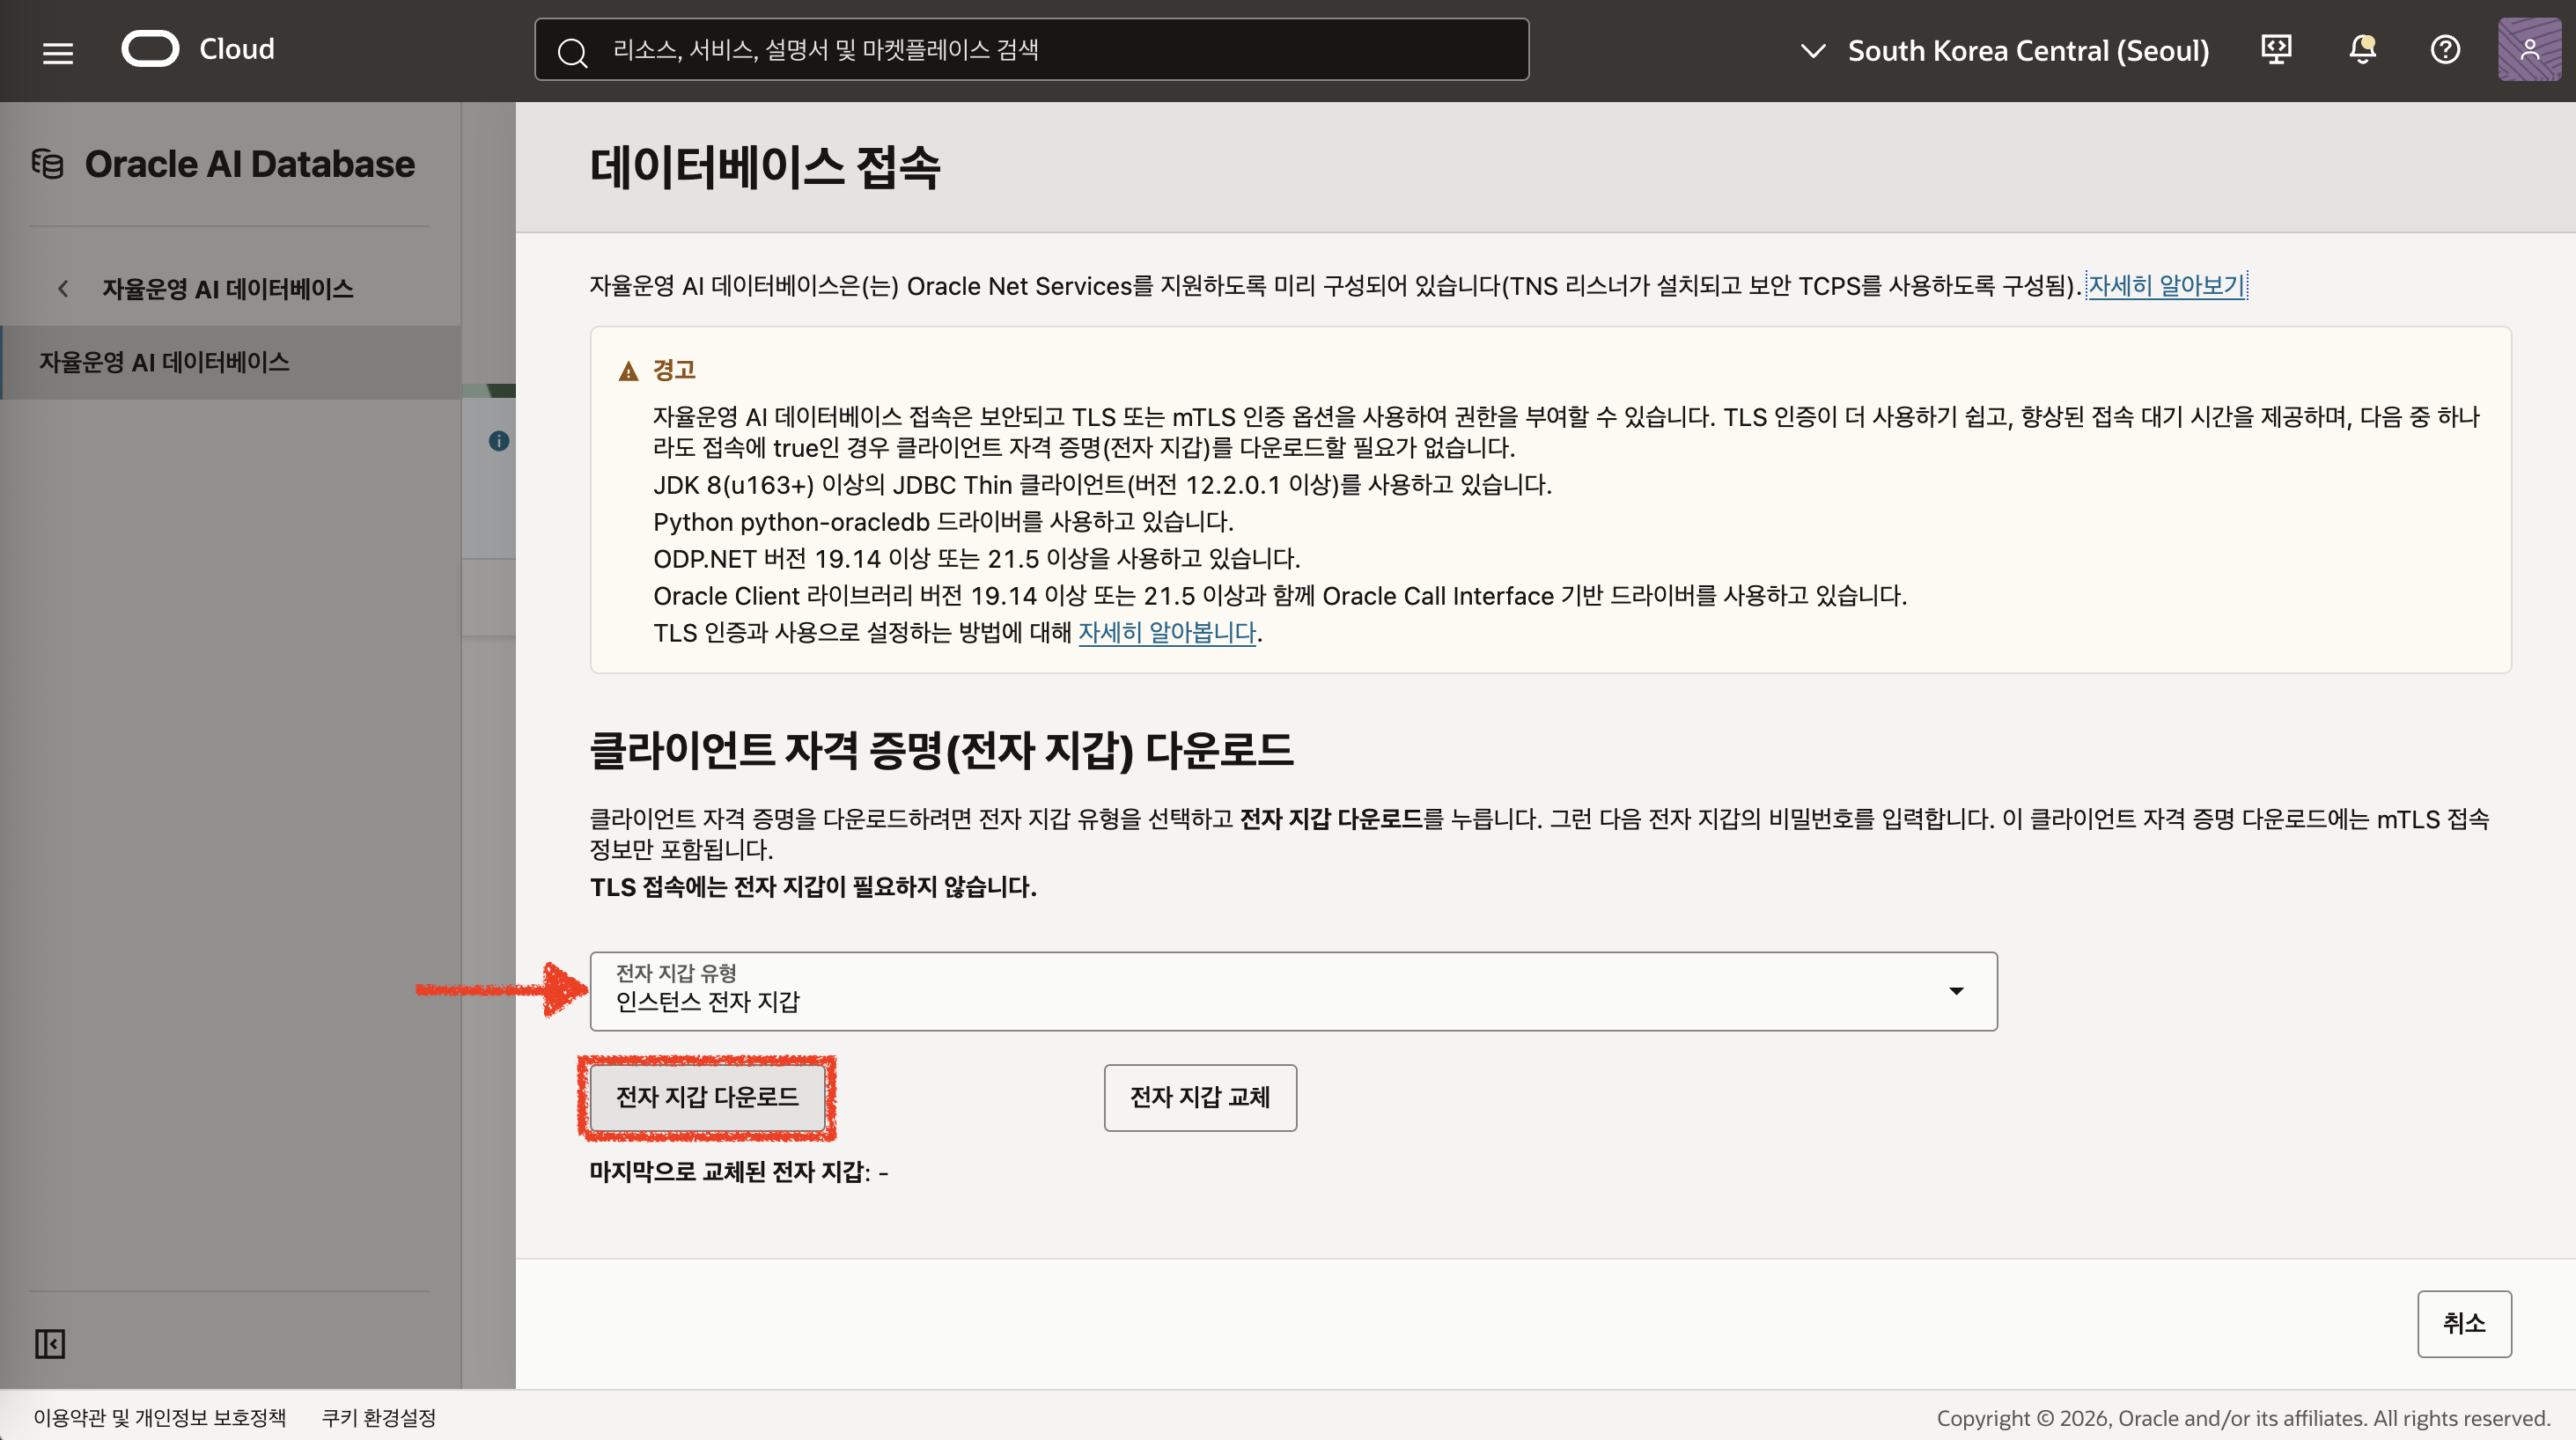Click the 데이터베이스 접속 heading
This screenshot has width=2576, height=1440.
click(x=765, y=167)
